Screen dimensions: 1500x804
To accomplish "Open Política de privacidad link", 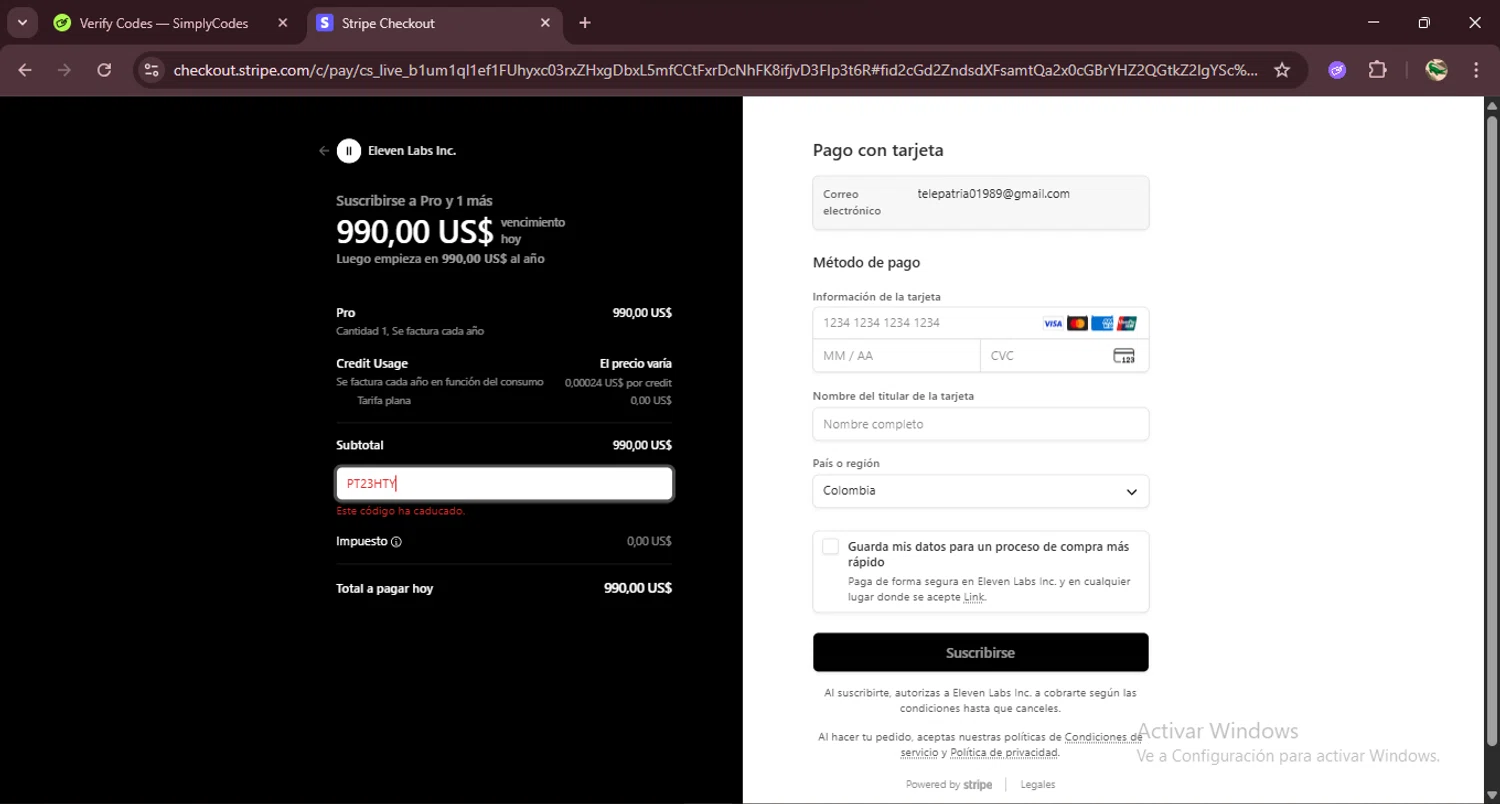I will point(1004,752).
